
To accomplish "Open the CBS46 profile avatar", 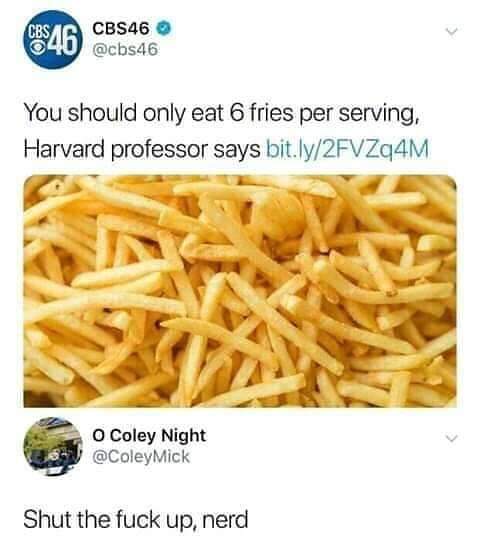I will click(53, 39).
